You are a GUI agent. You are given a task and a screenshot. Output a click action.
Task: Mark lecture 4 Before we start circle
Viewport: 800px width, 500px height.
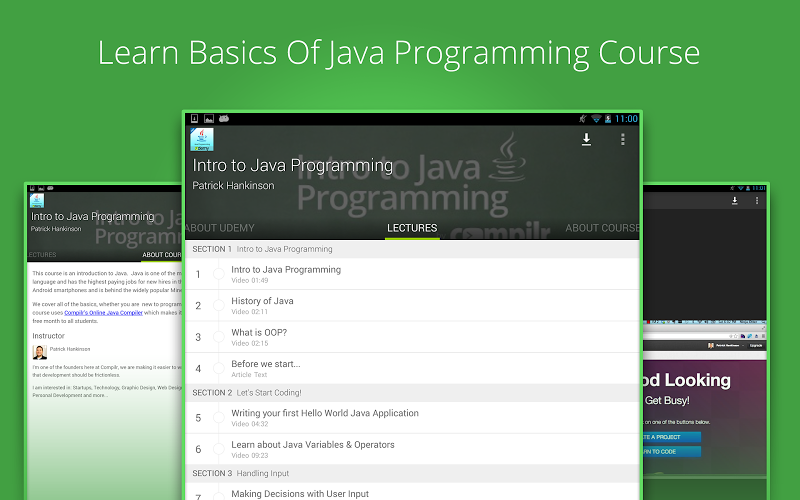coord(218,368)
